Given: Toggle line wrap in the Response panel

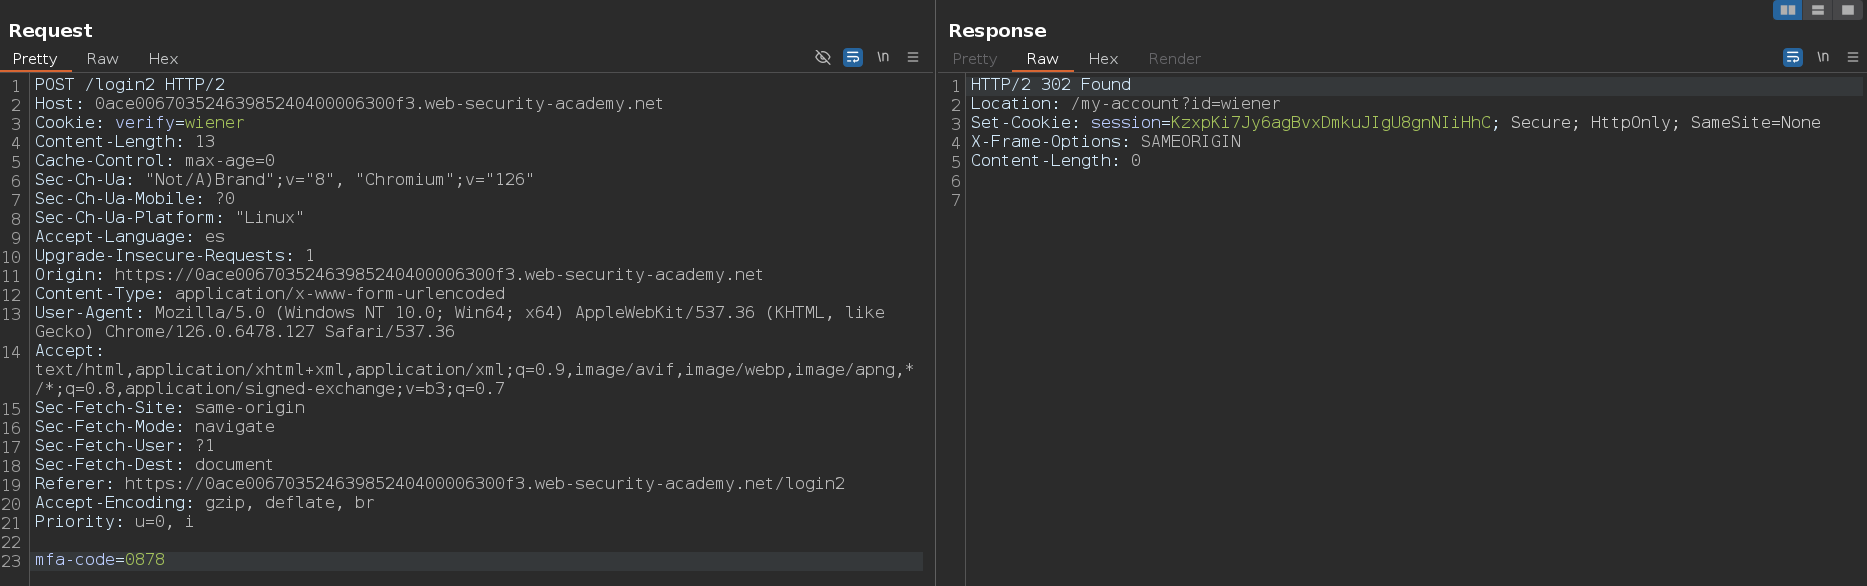Looking at the screenshot, I should point(1793,58).
